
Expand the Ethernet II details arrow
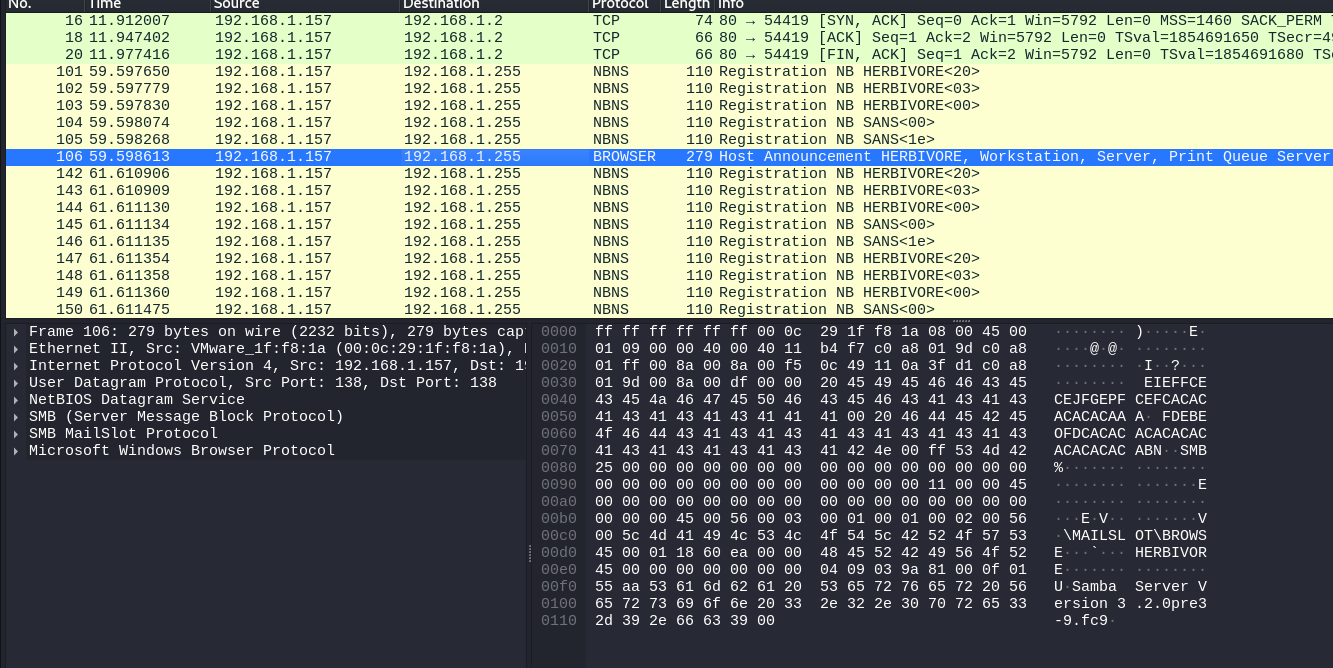(x=16, y=349)
